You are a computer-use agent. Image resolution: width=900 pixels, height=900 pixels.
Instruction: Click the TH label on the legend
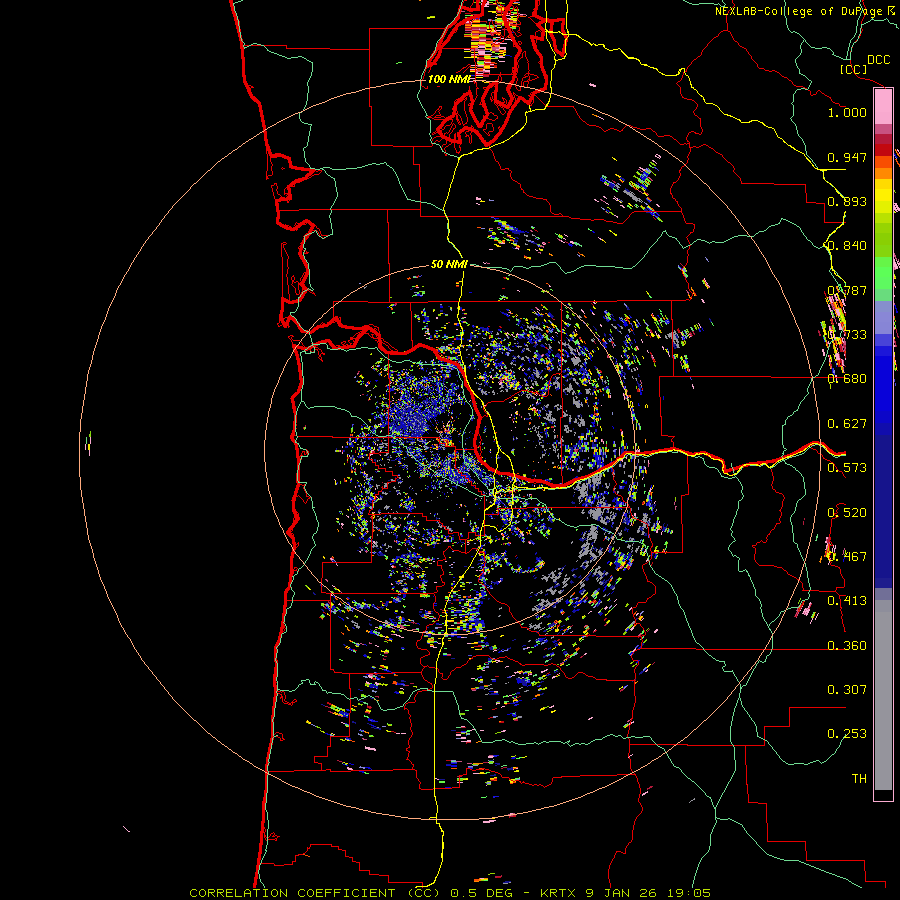pos(859,779)
